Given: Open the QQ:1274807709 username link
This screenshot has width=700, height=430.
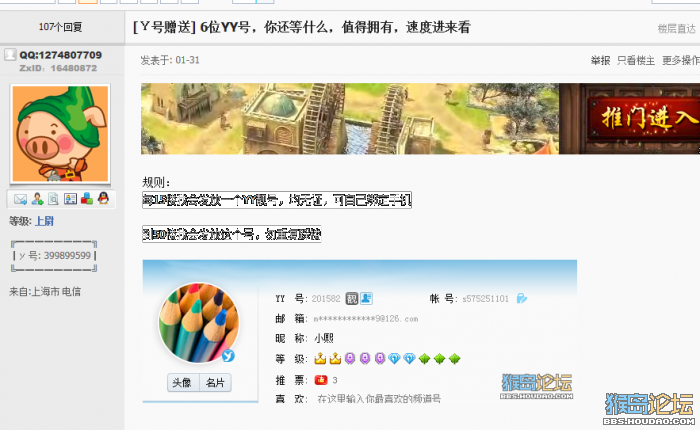Looking at the screenshot, I should [61, 55].
